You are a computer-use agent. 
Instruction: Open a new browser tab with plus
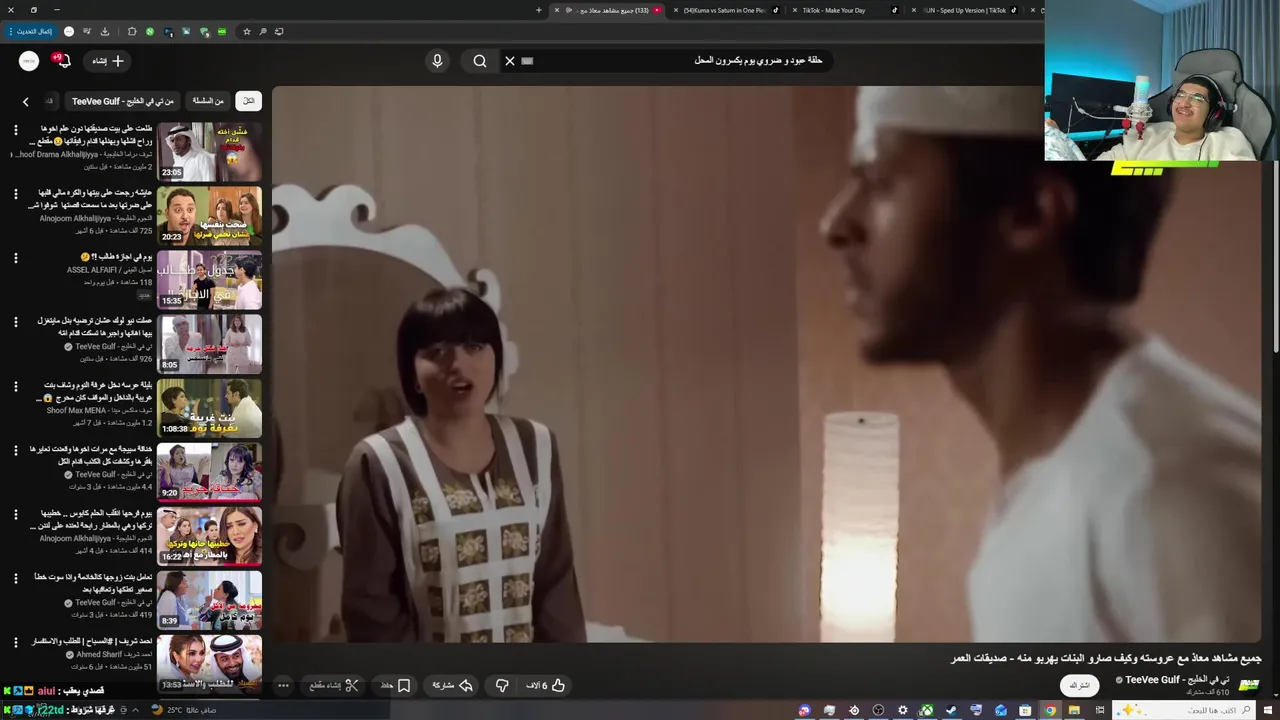coord(538,10)
